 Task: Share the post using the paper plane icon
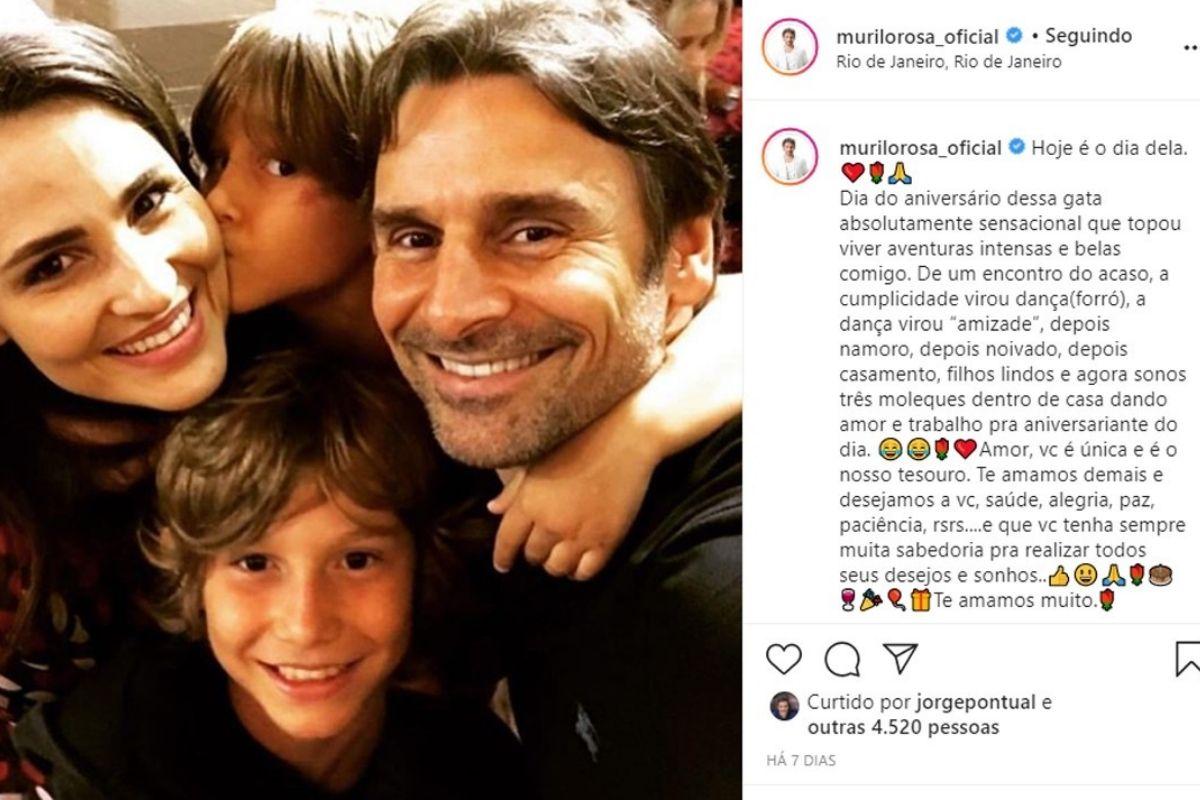[900, 658]
